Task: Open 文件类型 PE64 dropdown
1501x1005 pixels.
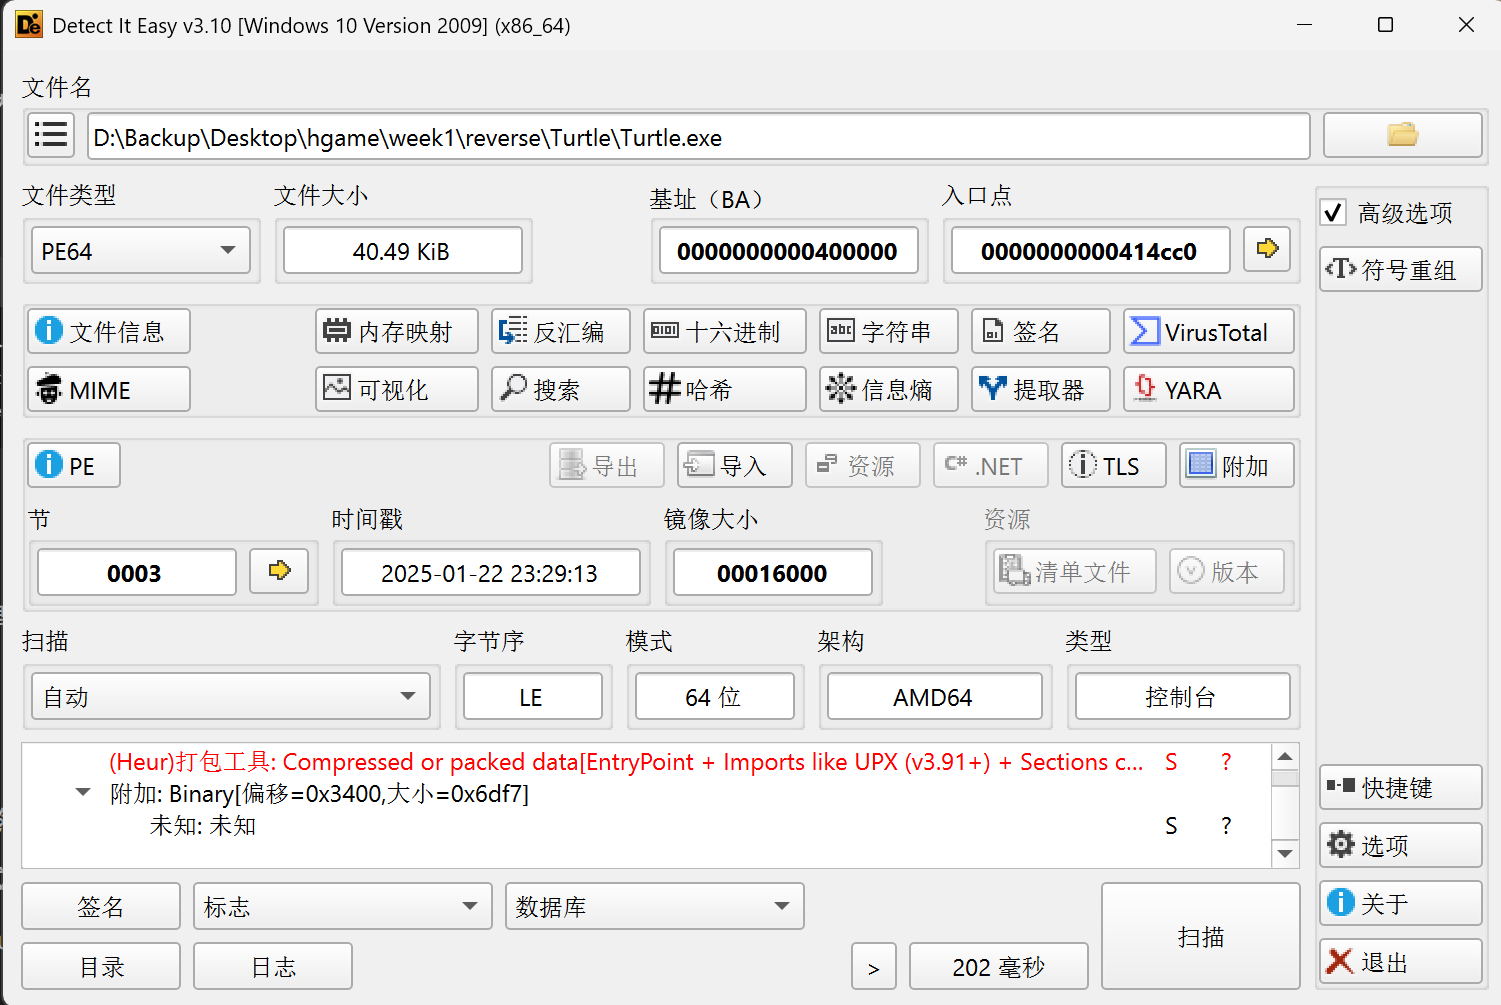Action: [x=141, y=251]
